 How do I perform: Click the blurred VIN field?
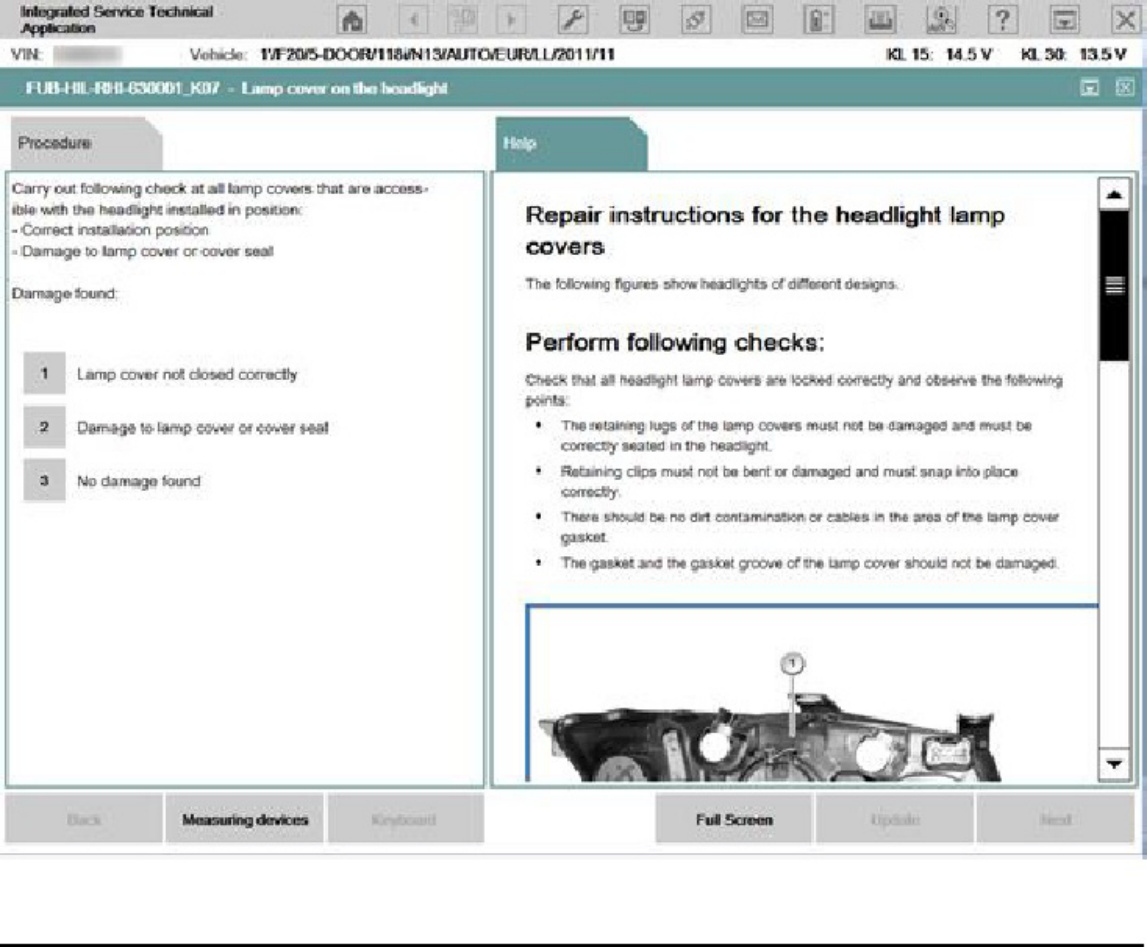coord(88,54)
